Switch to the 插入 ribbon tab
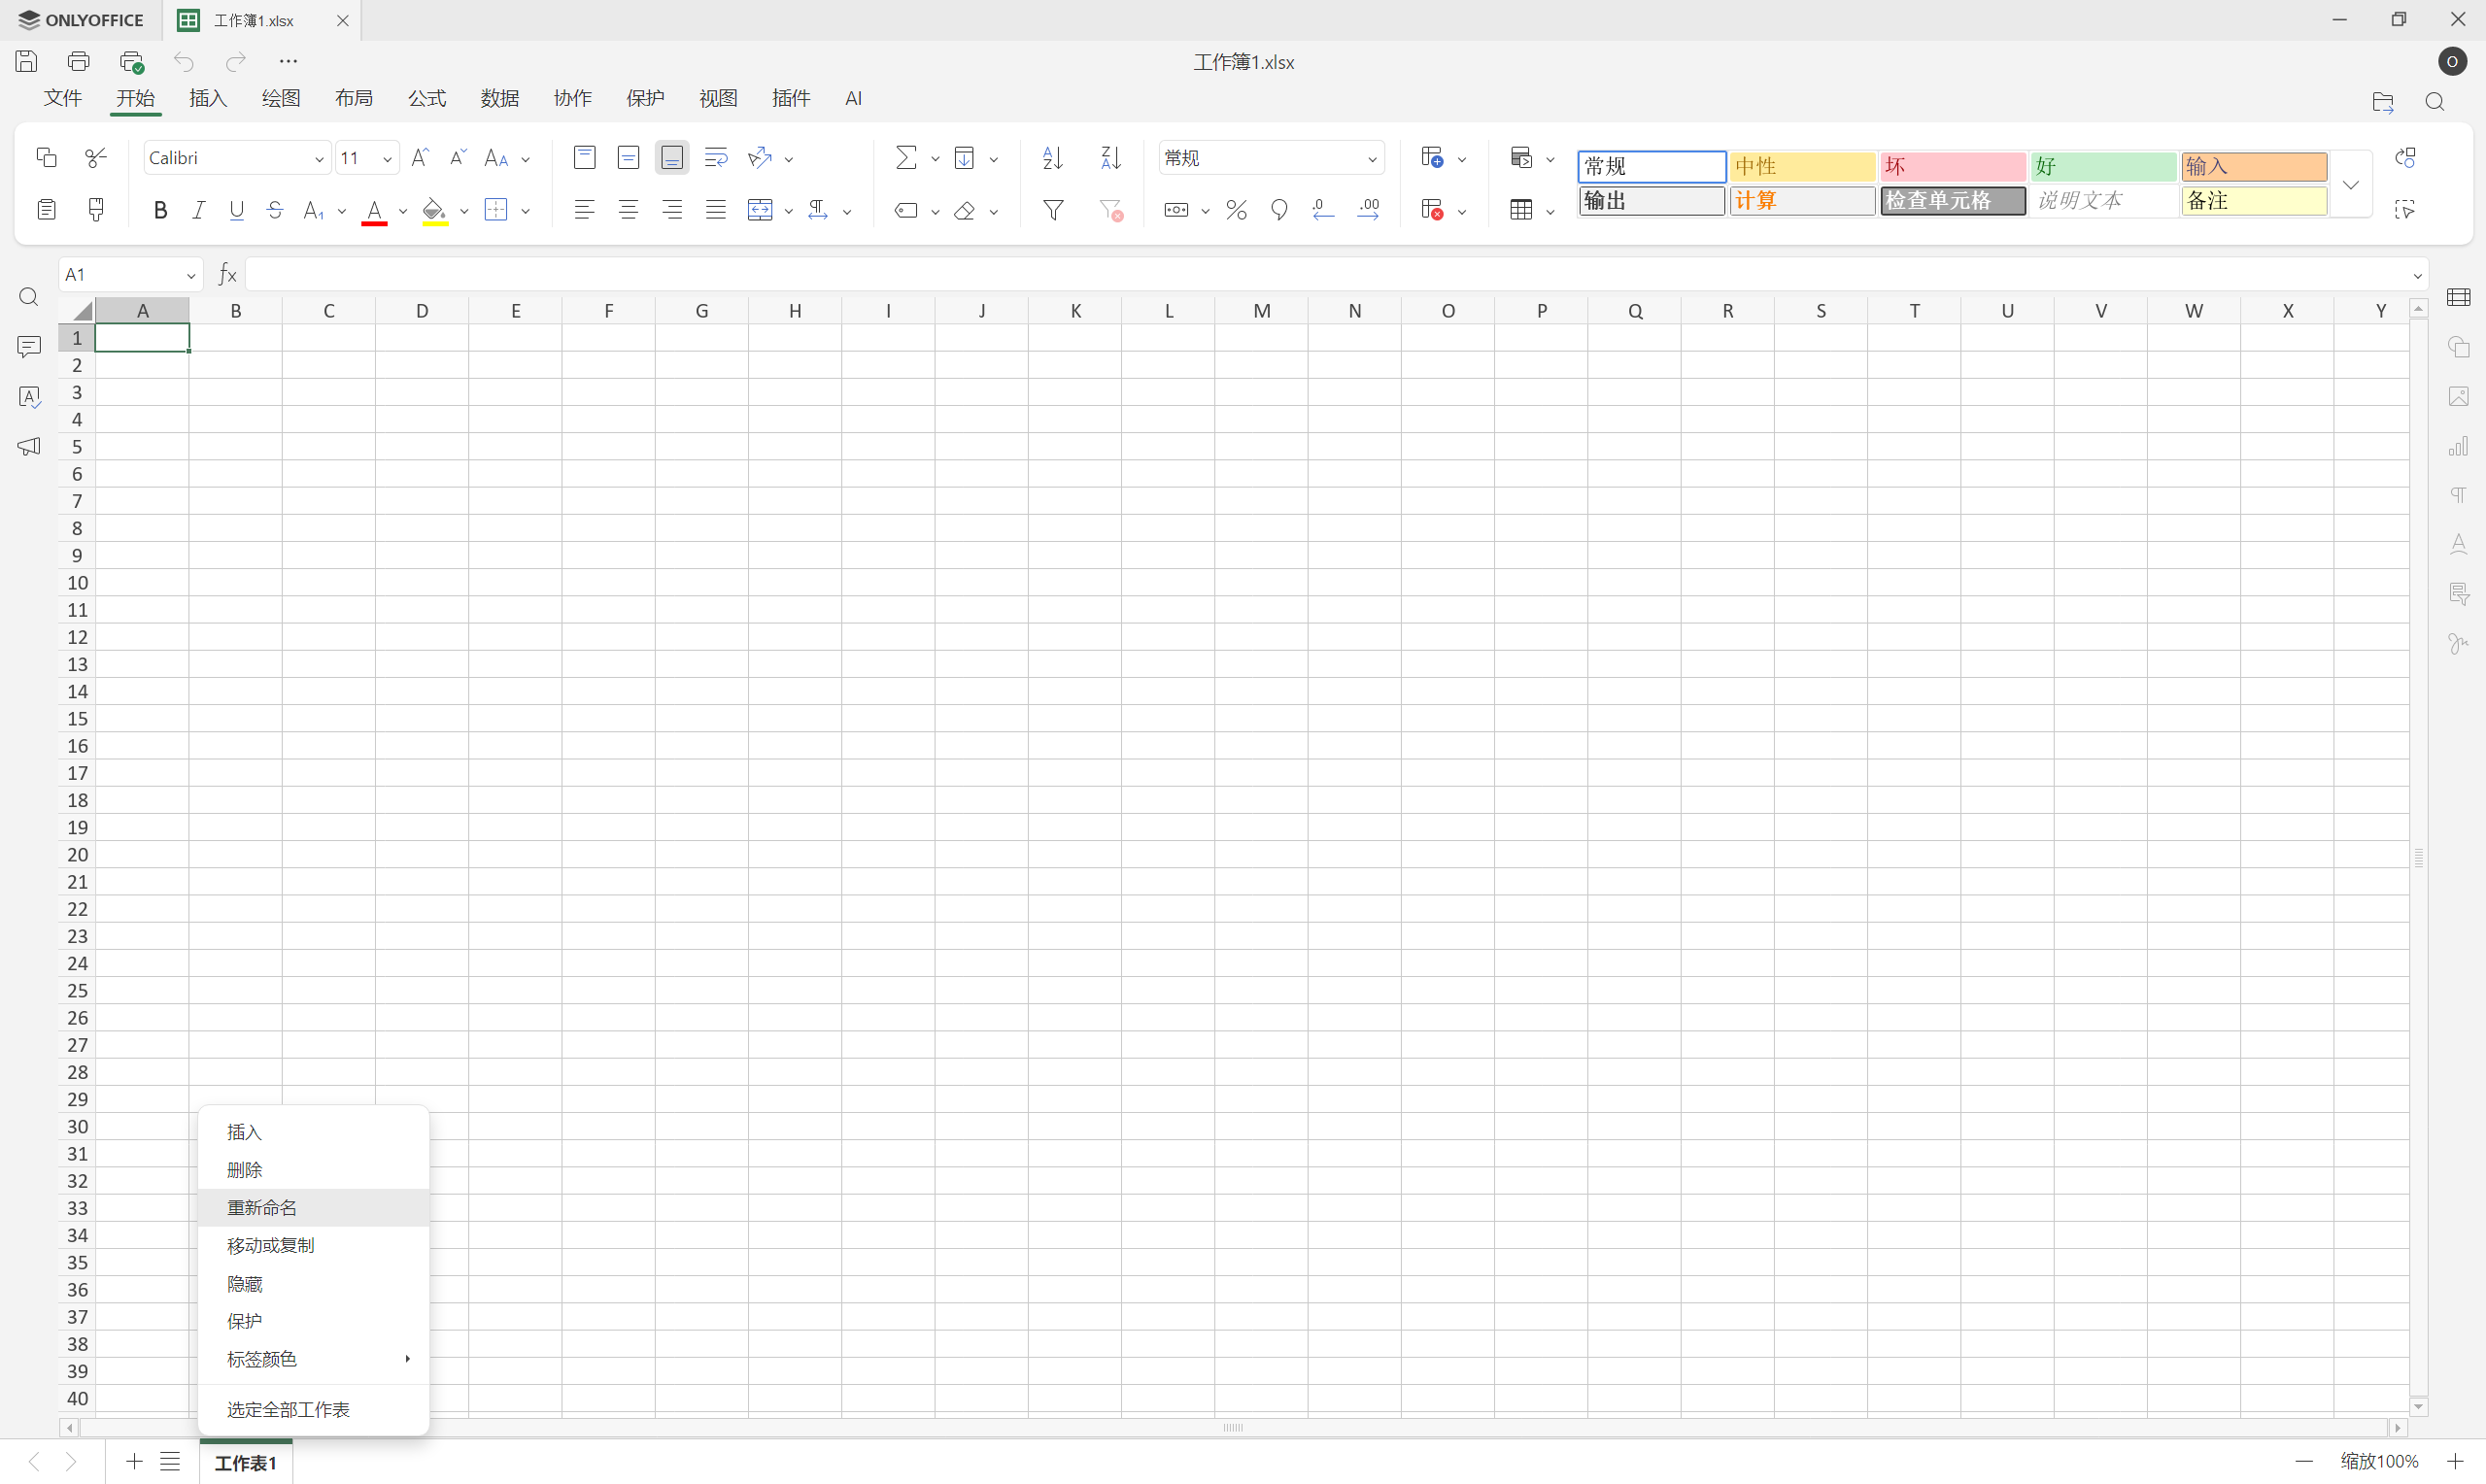The width and height of the screenshot is (2486, 1484). coord(208,98)
